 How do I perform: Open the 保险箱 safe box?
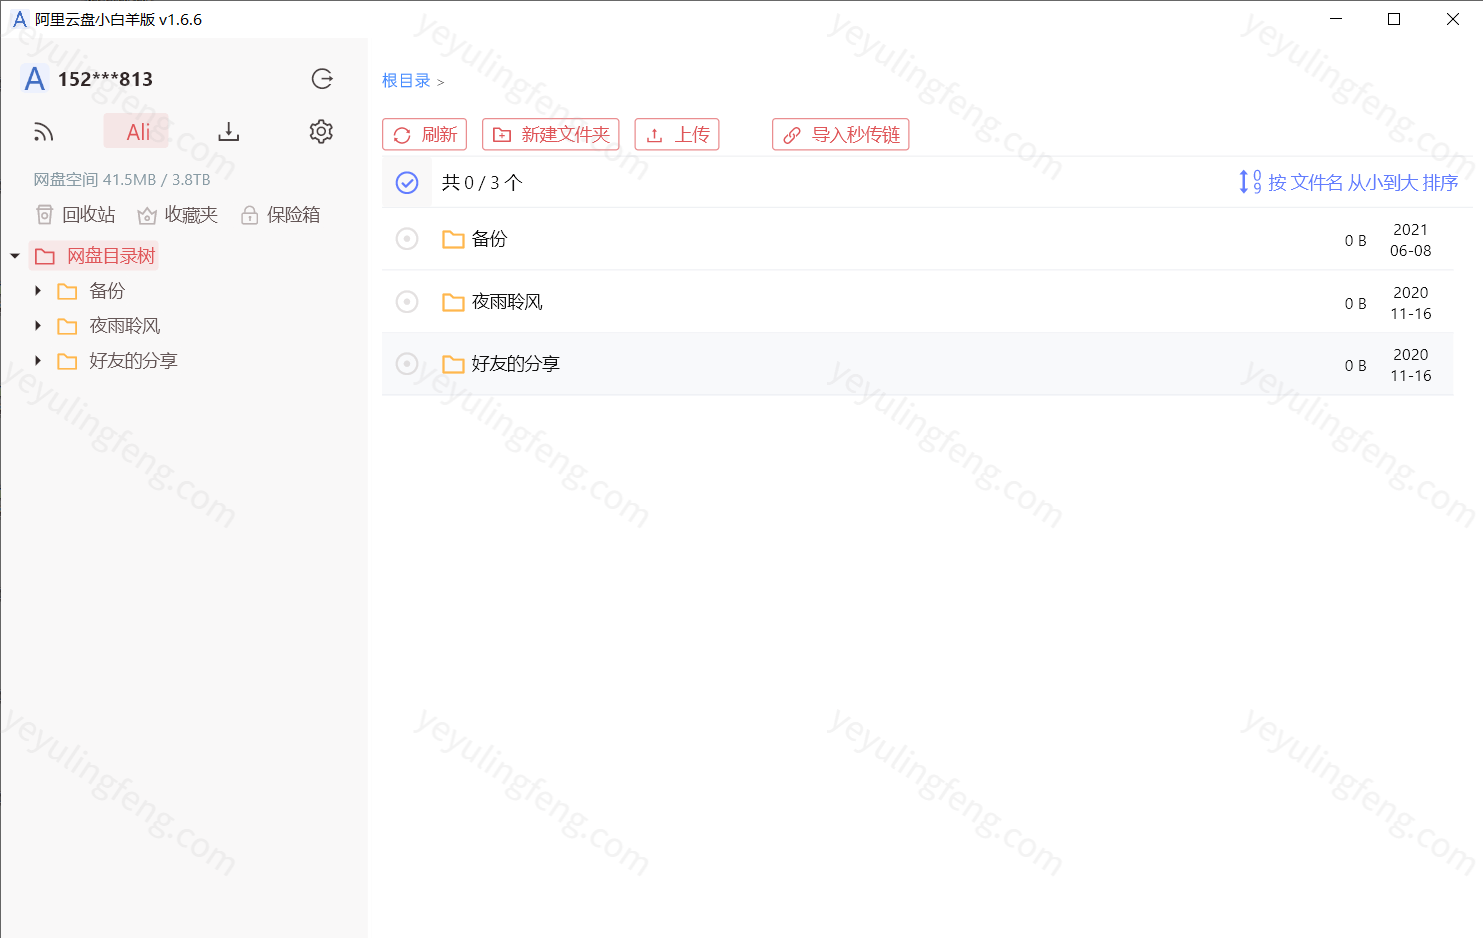coord(281,215)
